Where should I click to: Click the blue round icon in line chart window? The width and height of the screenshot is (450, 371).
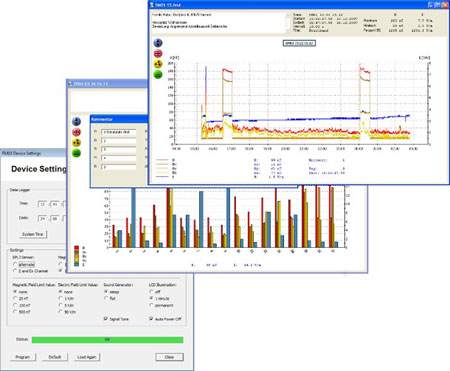(158, 43)
